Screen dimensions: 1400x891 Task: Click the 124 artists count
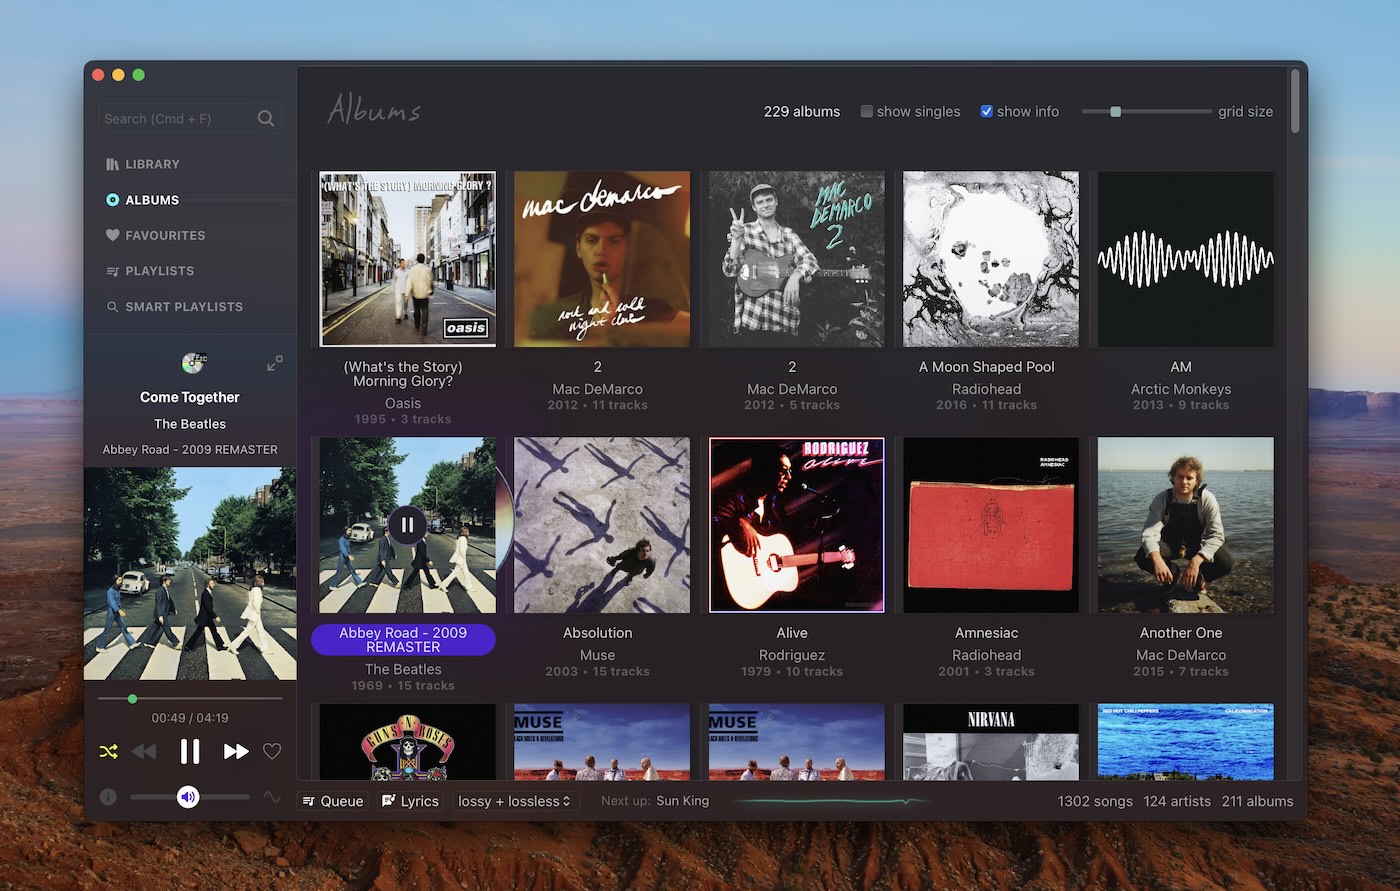tap(1177, 801)
